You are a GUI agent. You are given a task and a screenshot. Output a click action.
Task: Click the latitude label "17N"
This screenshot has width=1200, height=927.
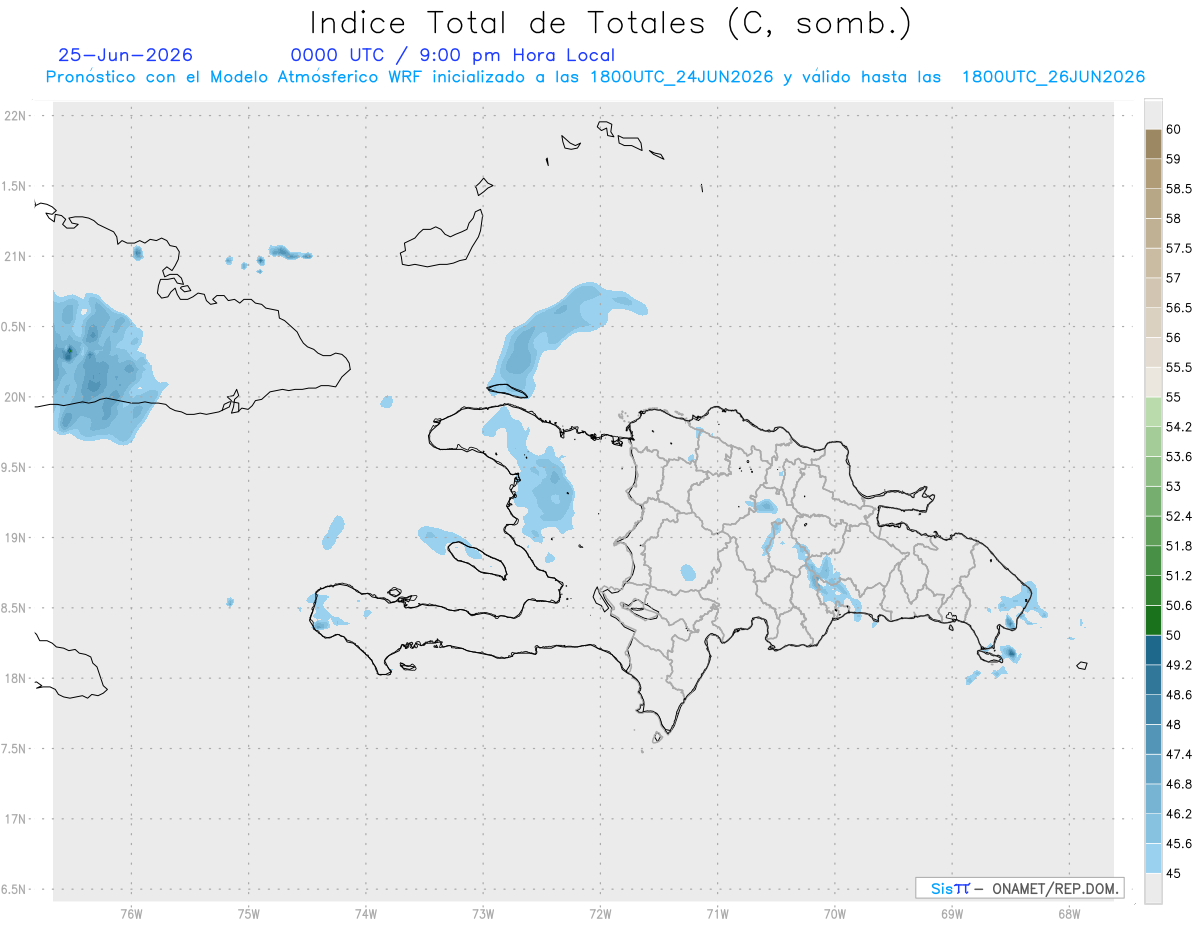(x=16, y=819)
